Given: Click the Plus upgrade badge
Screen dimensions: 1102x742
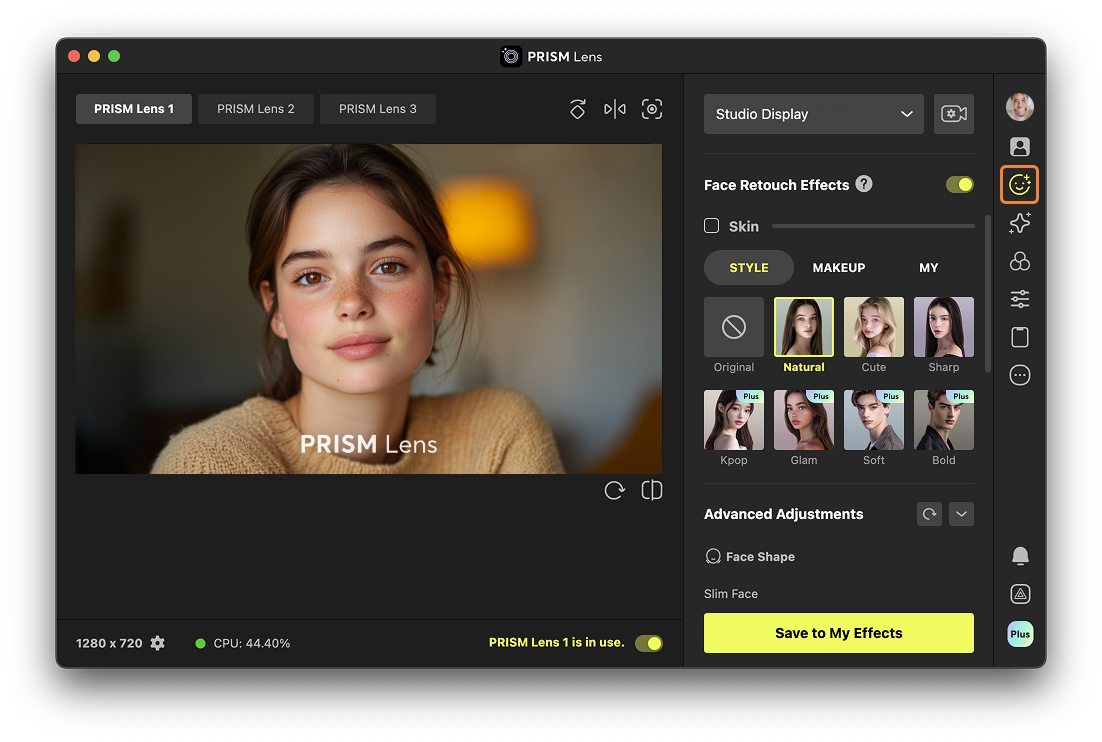Looking at the screenshot, I should point(1020,634).
